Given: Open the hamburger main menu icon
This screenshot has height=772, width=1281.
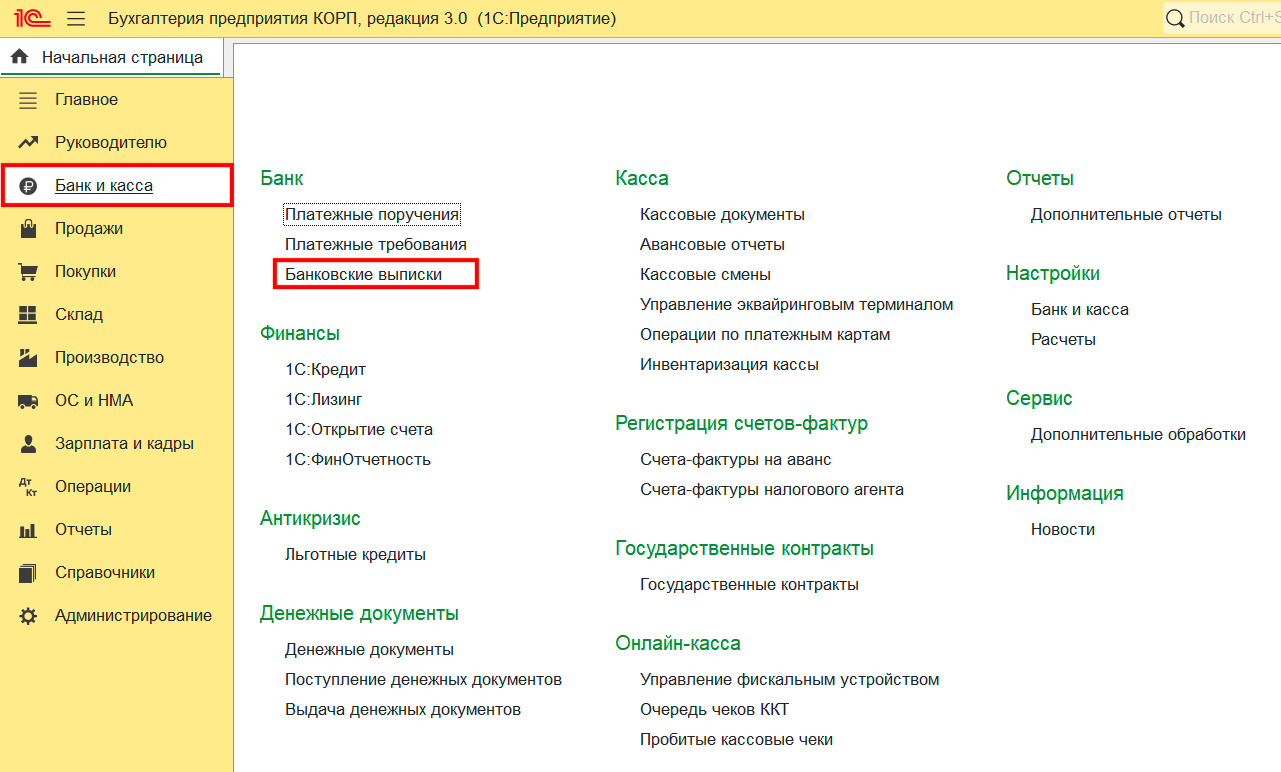Looking at the screenshot, I should click(76, 18).
